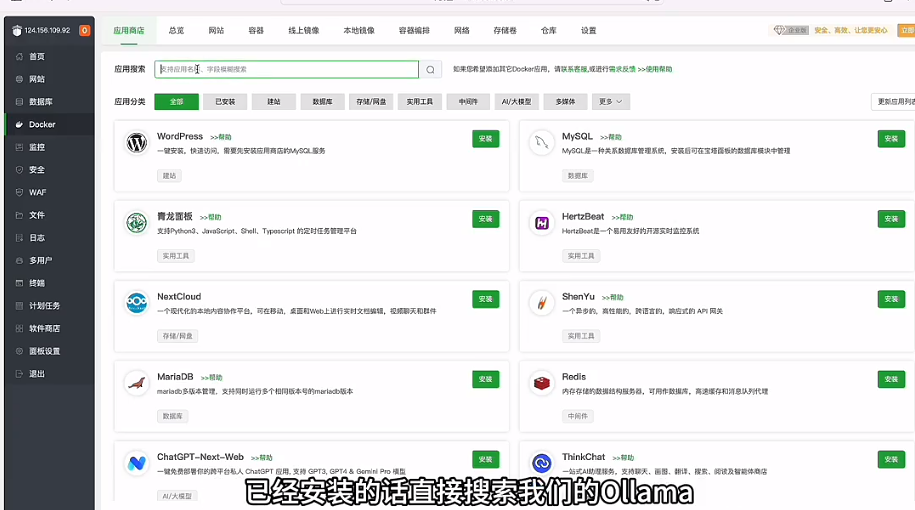The height and width of the screenshot is (510, 915).
Task: Open the 终端 terminal sidebar item
Action: point(49,283)
